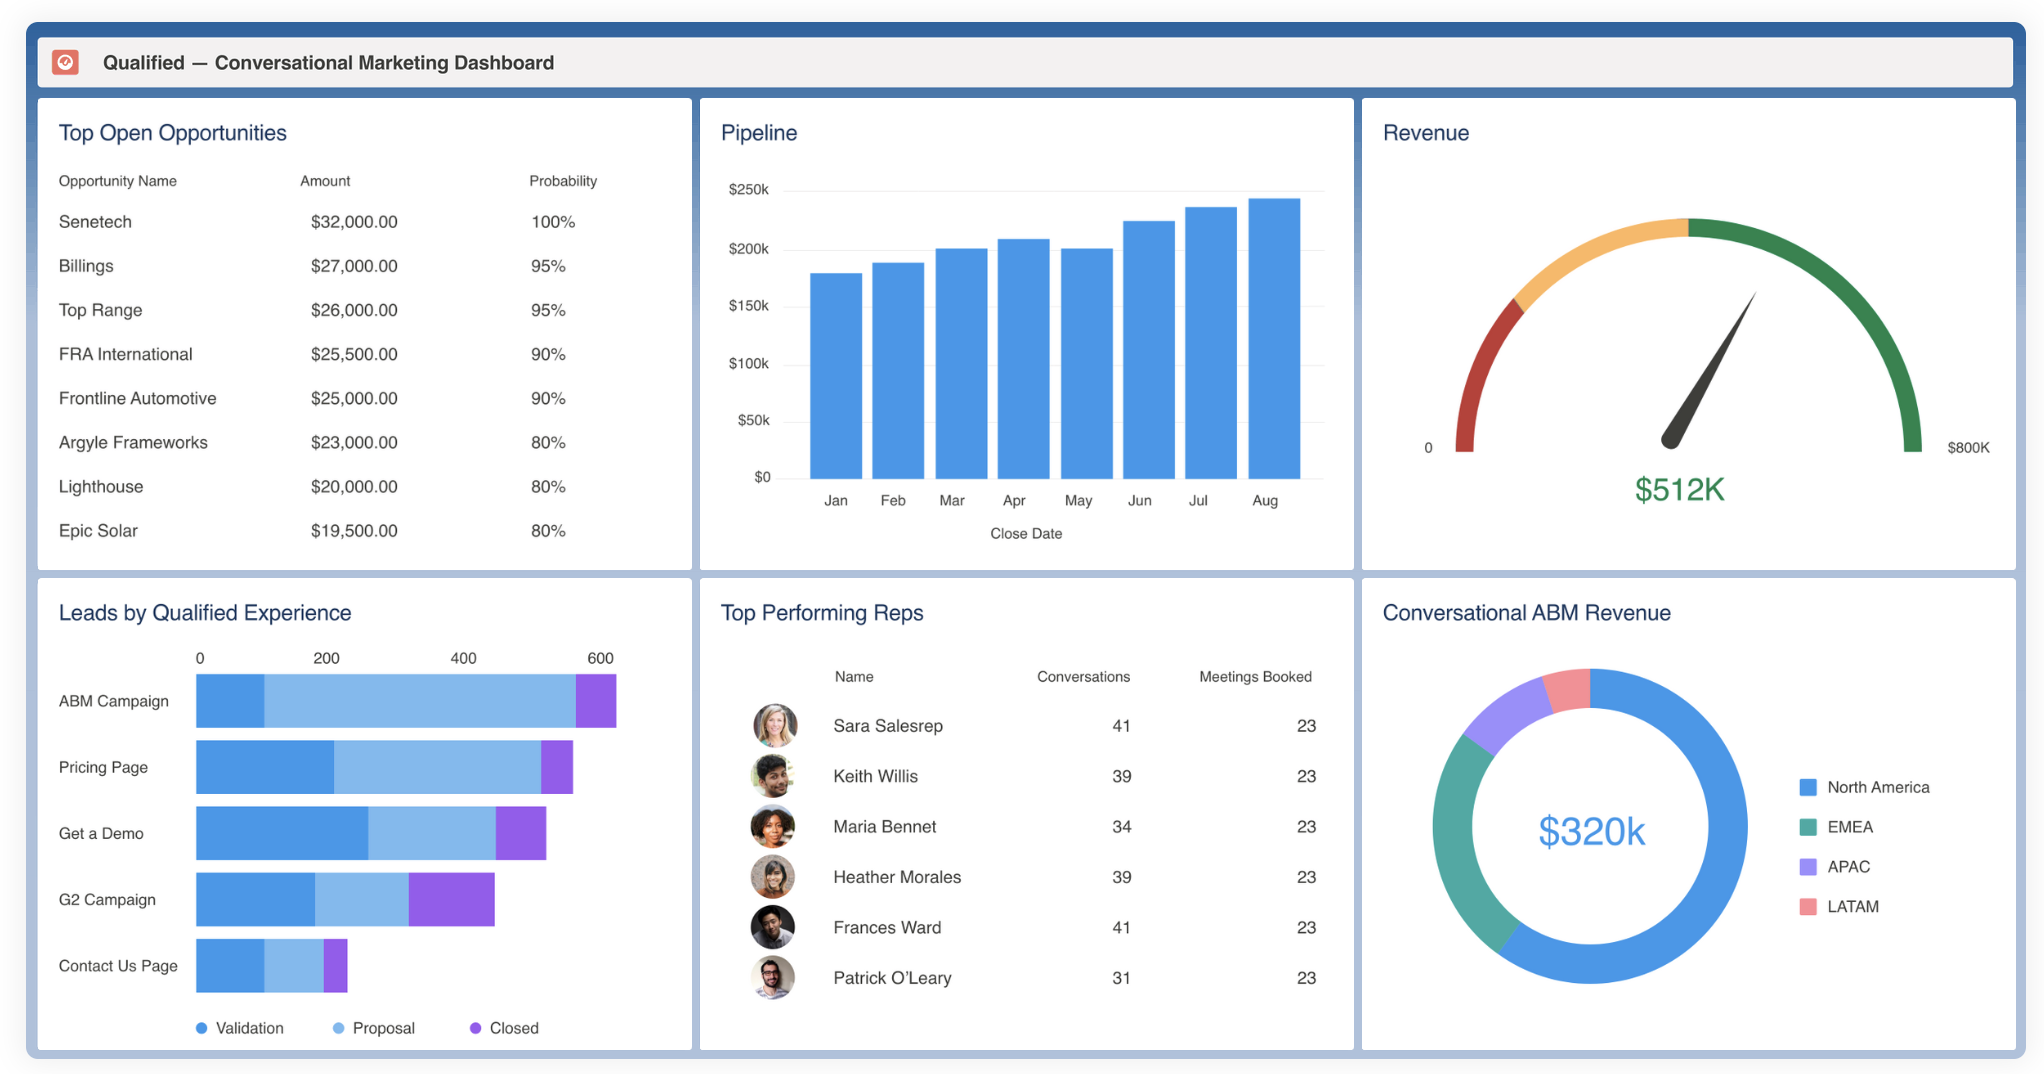Click the Frances Ward name
This screenshot has width=2044, height=1074.
(x=887, y=927)
